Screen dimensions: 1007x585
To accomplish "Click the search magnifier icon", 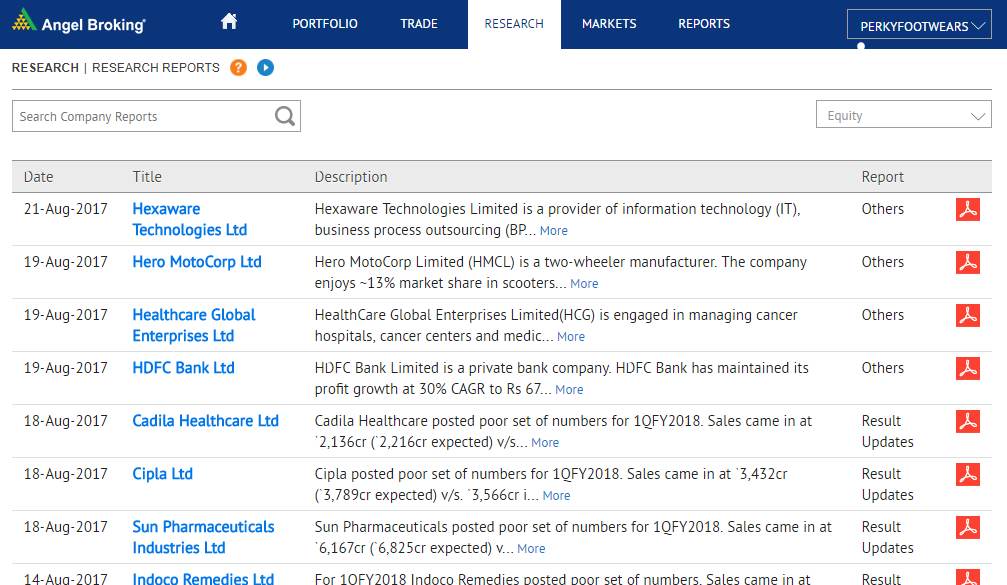I will [285, 116].
